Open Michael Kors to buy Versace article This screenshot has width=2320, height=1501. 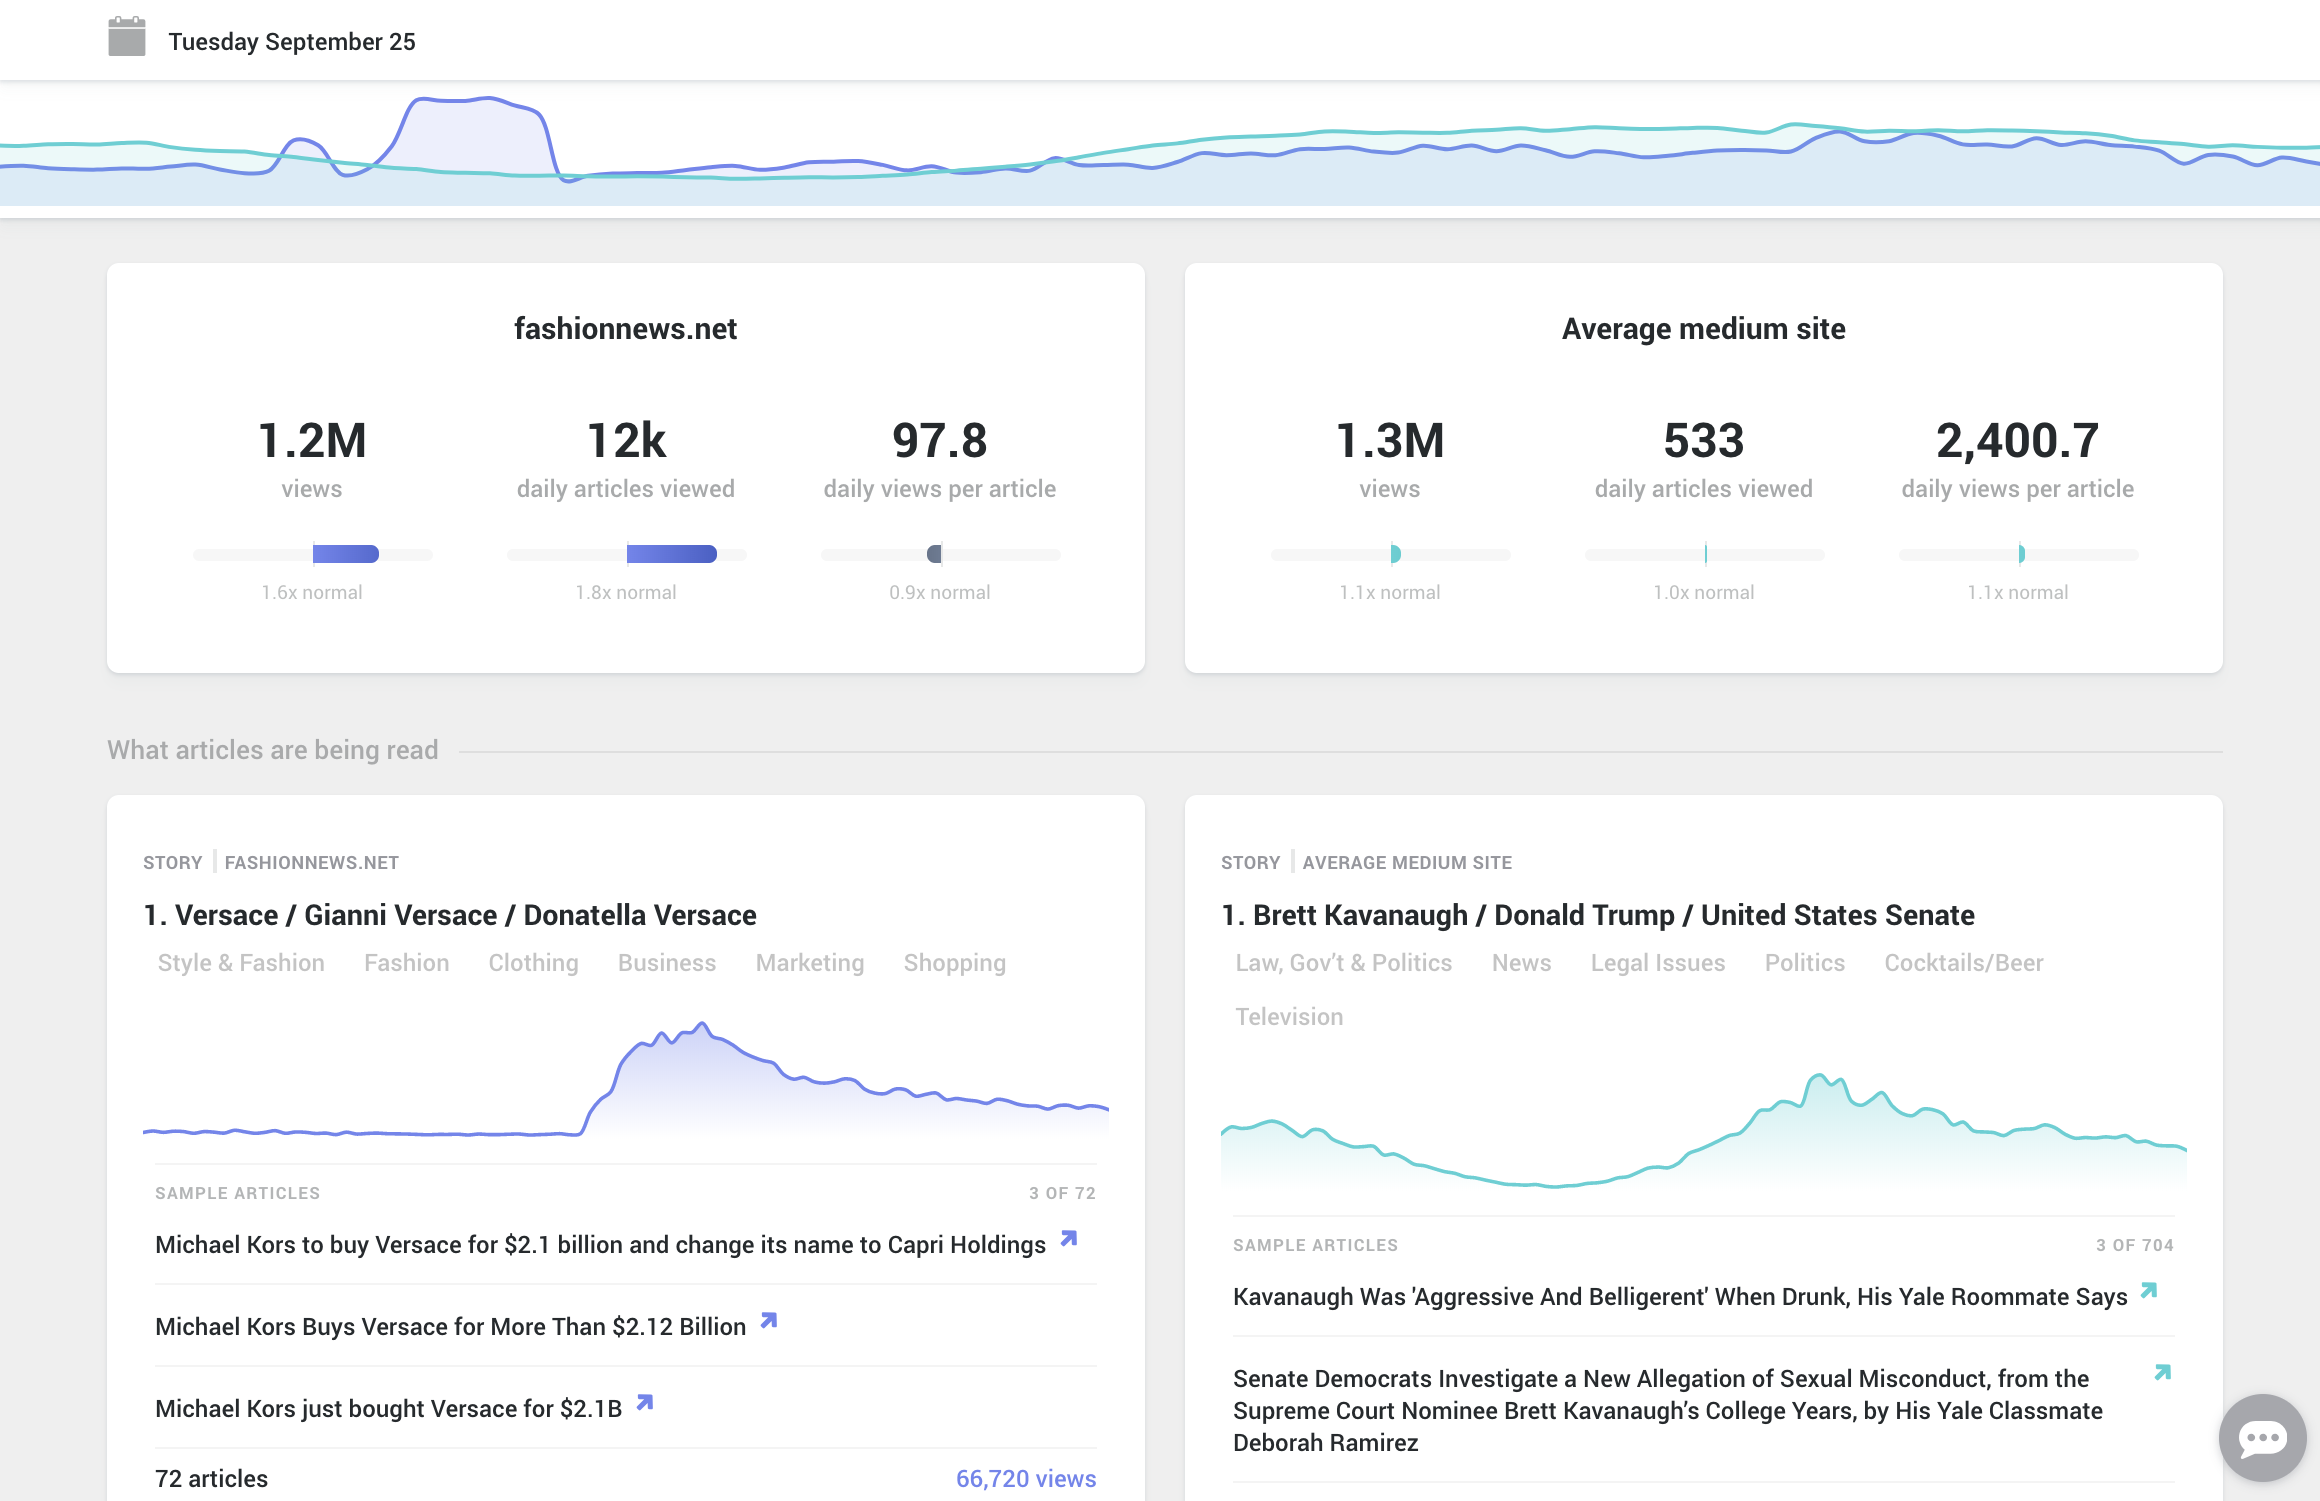point(600,1244)
